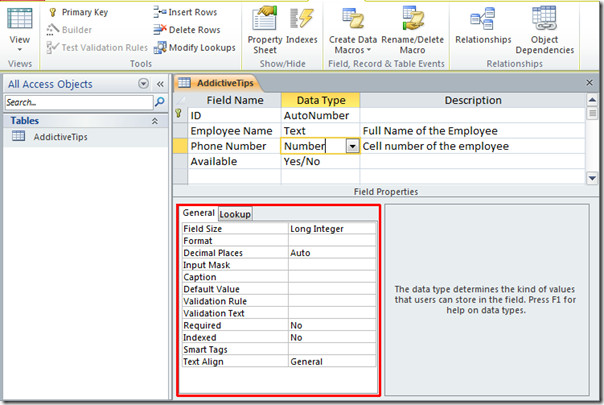
Task: Switch to the Lookup tab
Action: (x=235, y=214)
